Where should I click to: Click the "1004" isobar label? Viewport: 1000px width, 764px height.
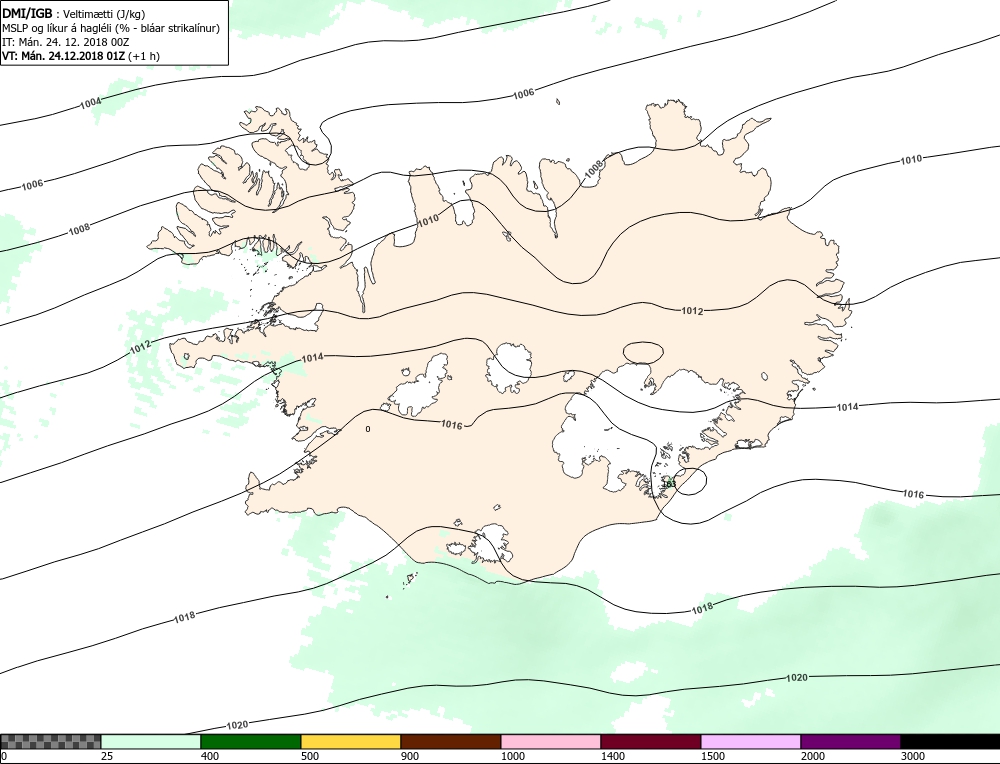coord(91,103)
